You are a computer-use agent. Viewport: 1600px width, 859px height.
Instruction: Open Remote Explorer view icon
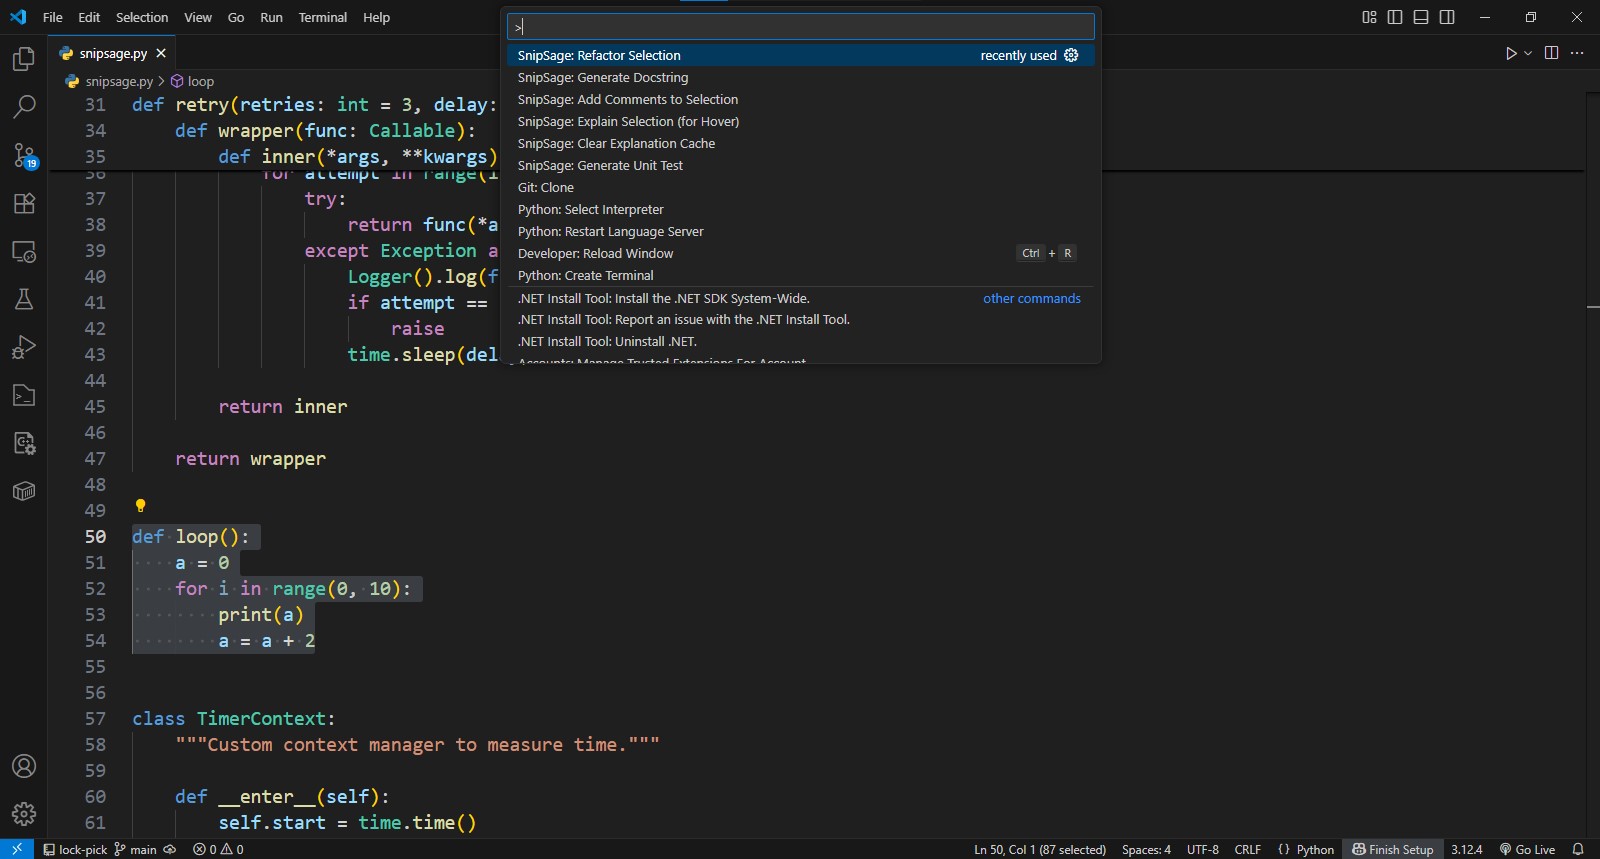[x=24, y=251]
